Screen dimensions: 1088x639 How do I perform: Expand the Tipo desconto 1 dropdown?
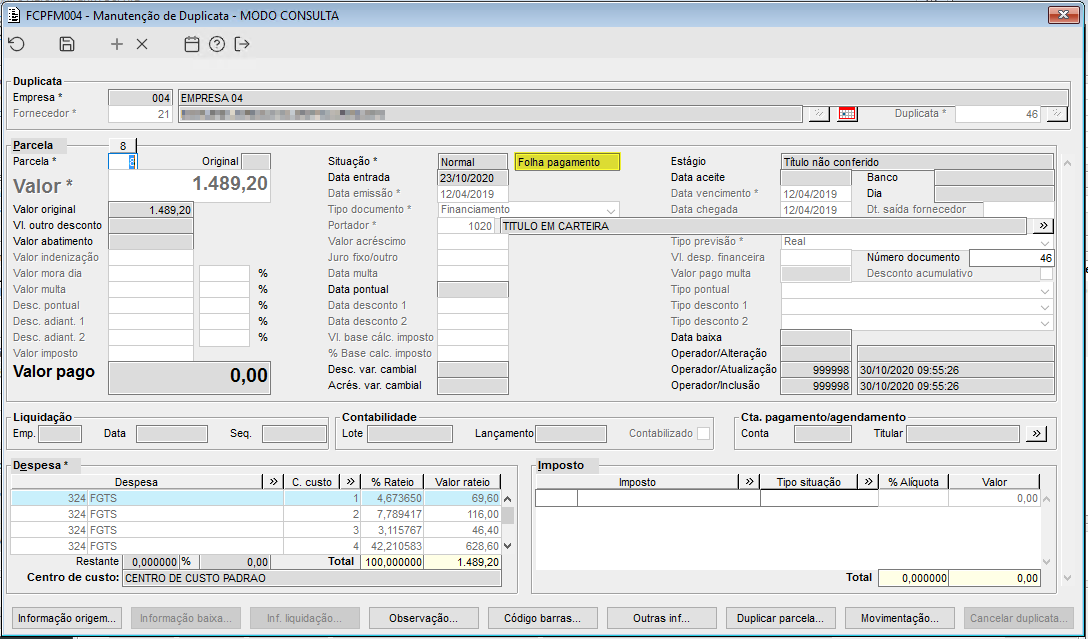(1045, 306)
